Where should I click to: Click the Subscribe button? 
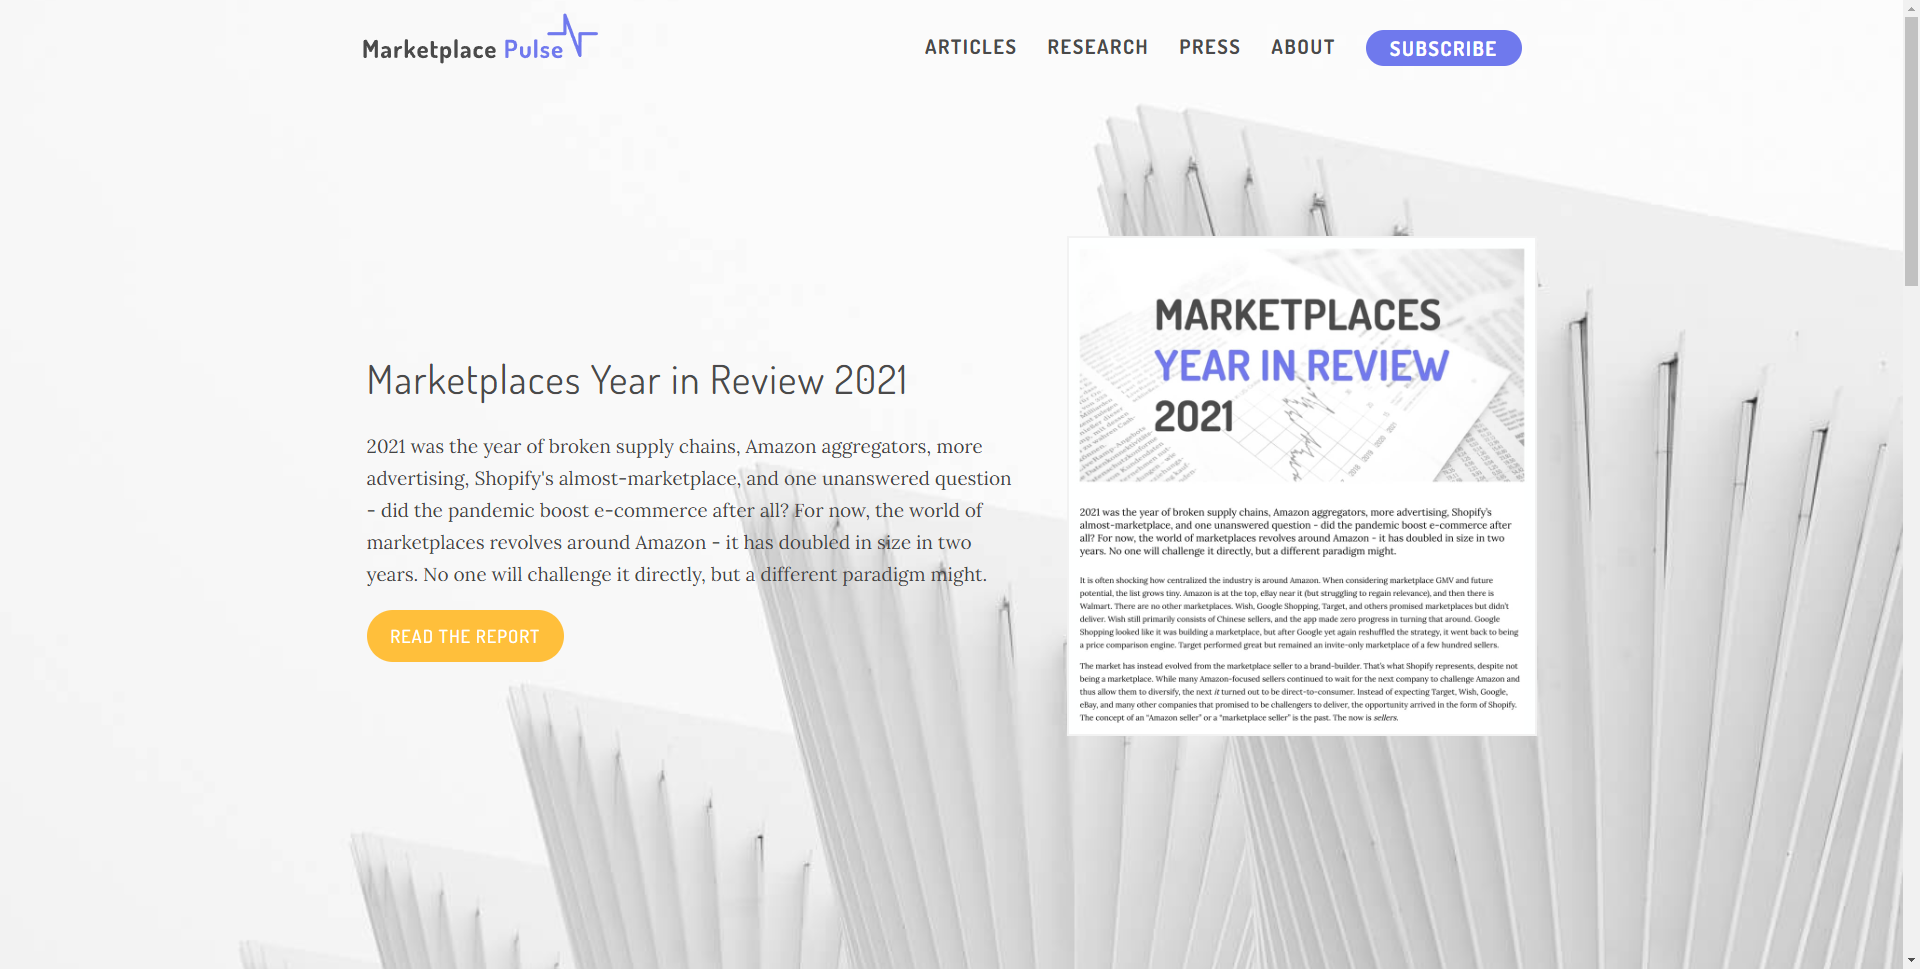(1443, 48)
